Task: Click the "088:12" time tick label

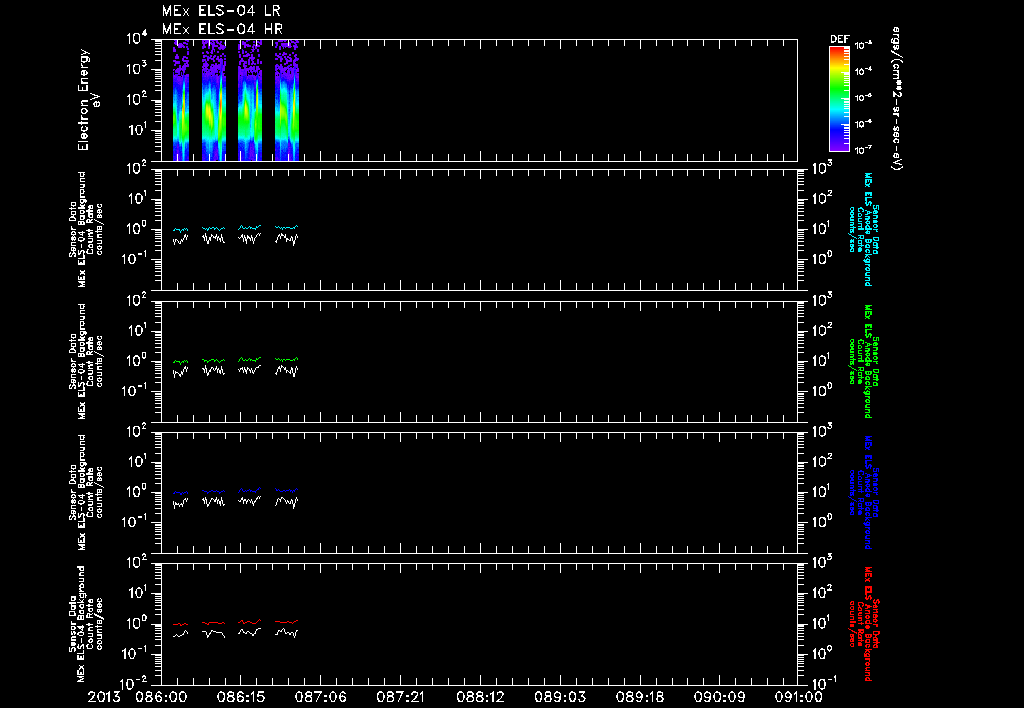Action: coord(479,697)
